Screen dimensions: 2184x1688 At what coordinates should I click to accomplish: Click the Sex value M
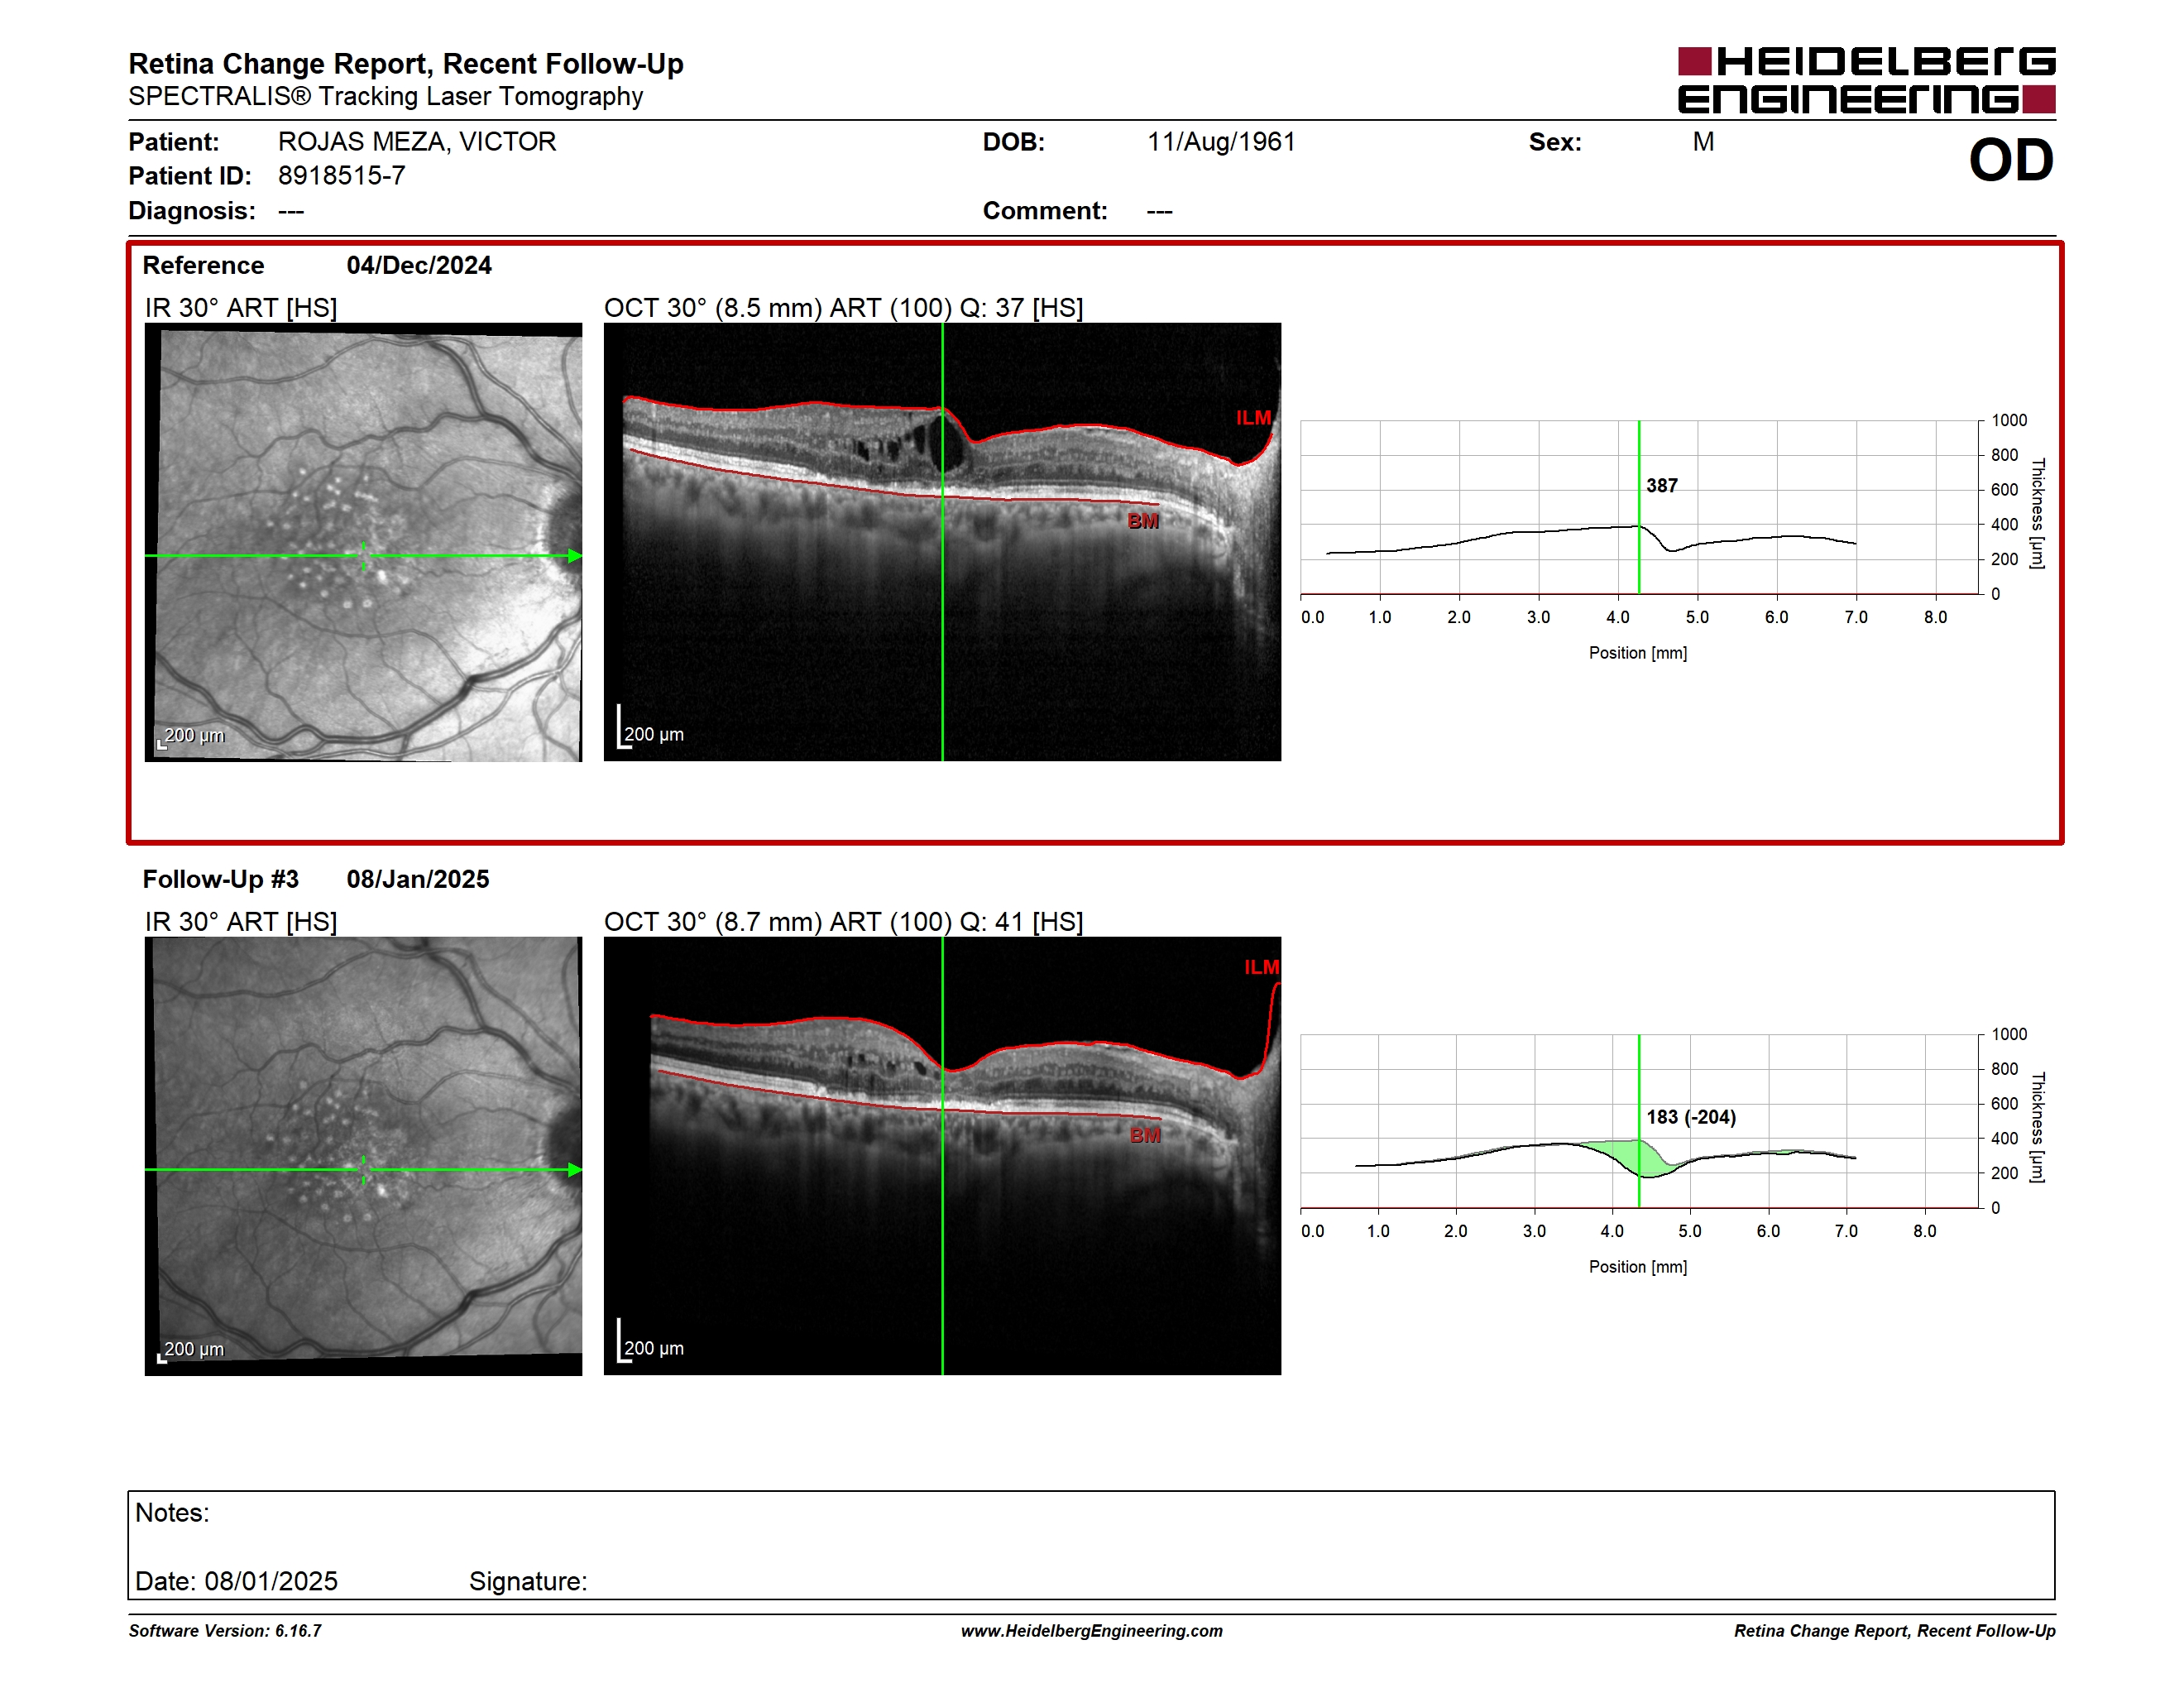[1703, 142]
